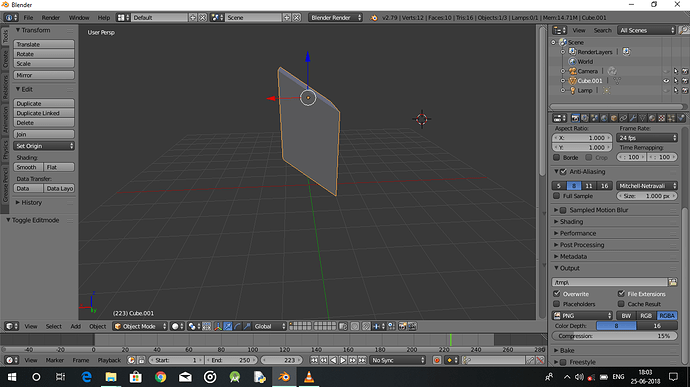Open the Render properties tab icon
Image resolution: width=690 pixels, height=387 pixels.
[x=575, y=118]
